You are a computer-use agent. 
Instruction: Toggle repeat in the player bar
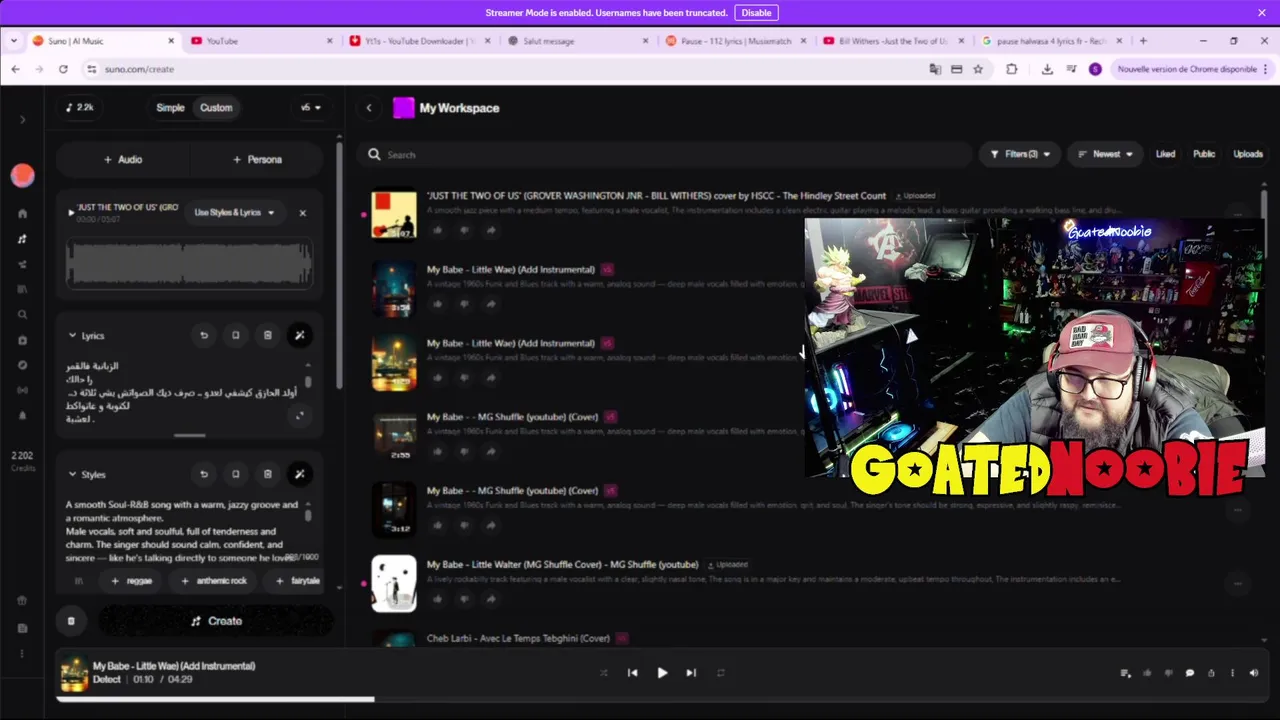[720, 673]
